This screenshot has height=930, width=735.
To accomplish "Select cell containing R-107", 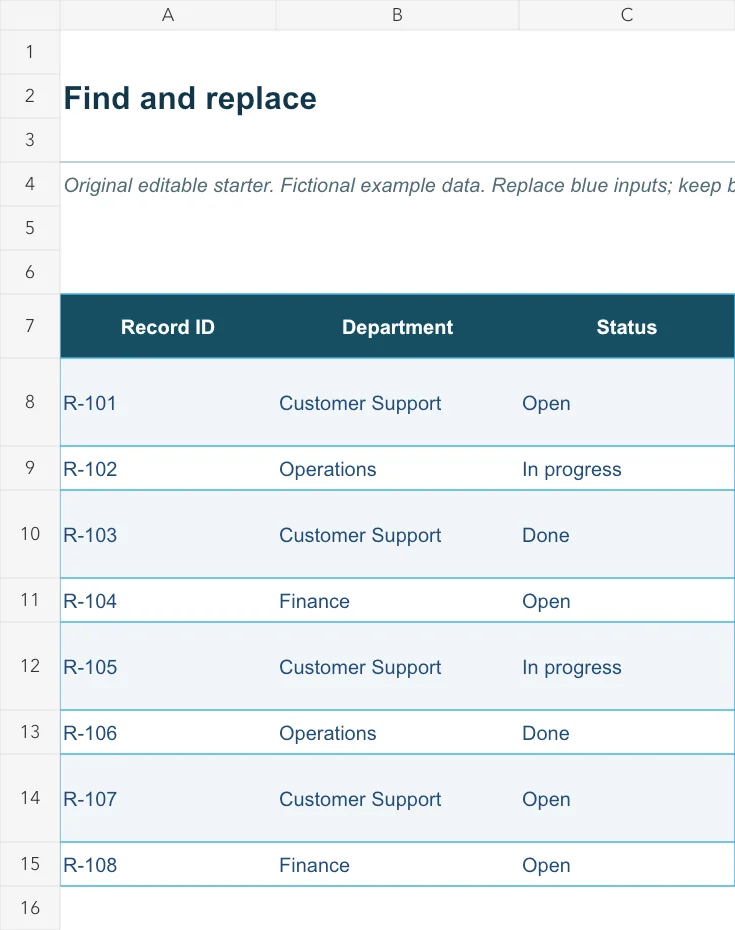I will click(x=168, y=798).
